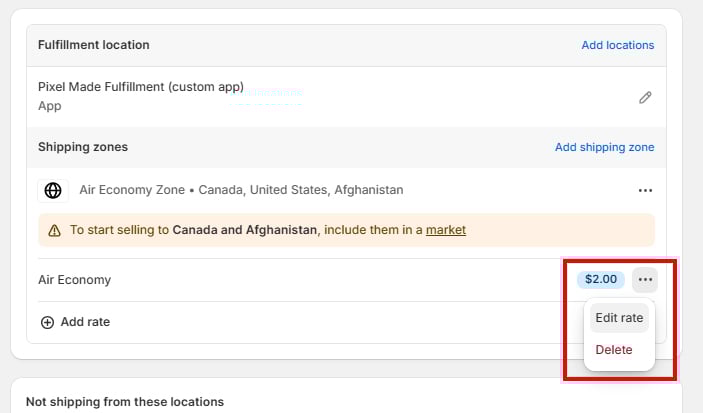Select the Air Economy rate name
This screenshot has width=703, height=413.
[74, 280]
